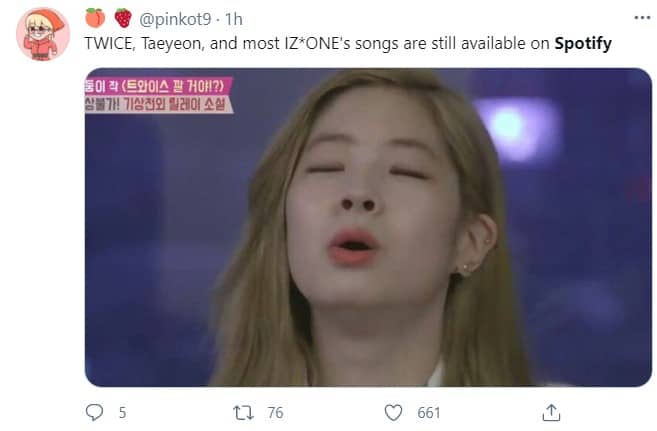Retweet using the arrows icon
The width and height of the screenshot is (657, 431).
[243, 413]
